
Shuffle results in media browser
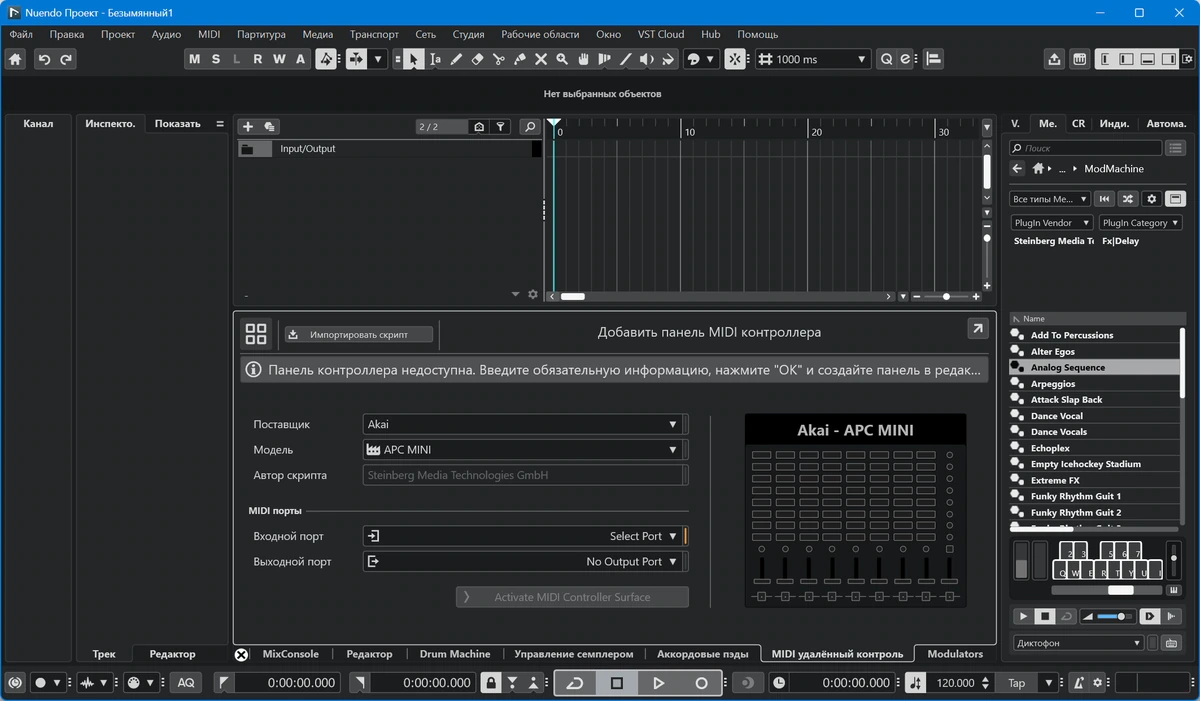[1128, 199]
